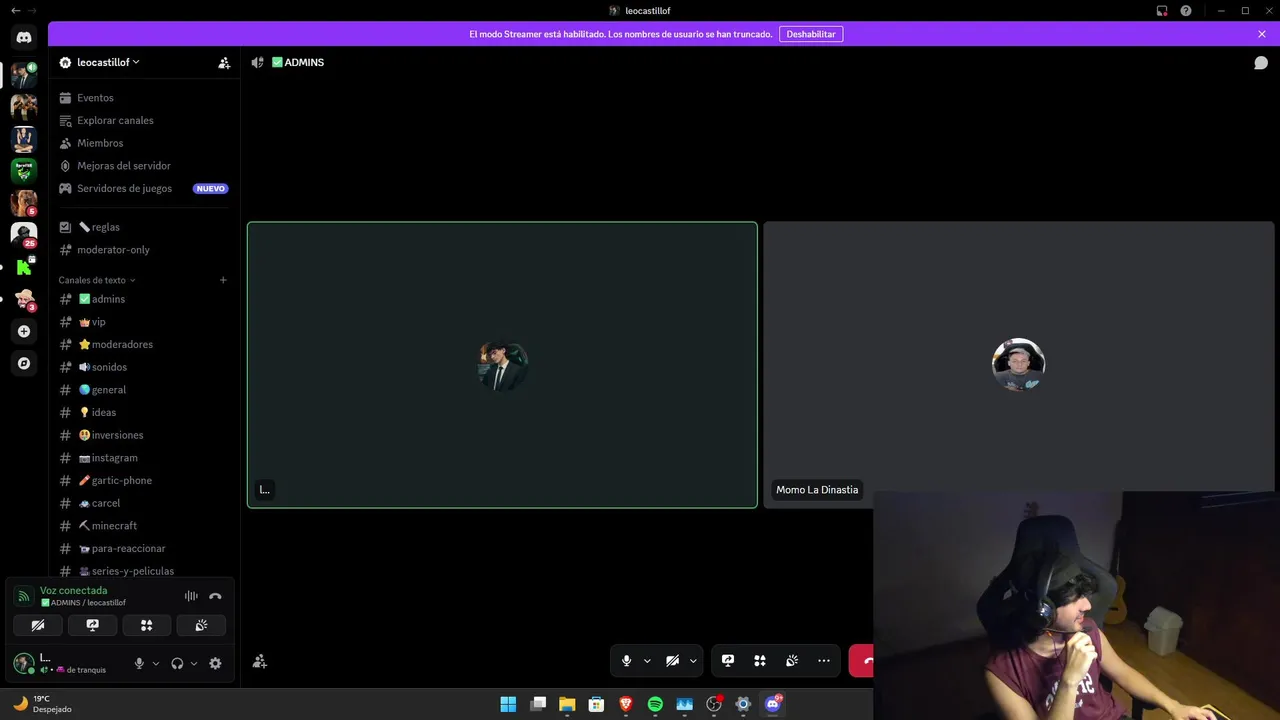The width and height of the screenshot is (1280, 720).
Task: Open the moderadores channel
Action: (144, 344)
